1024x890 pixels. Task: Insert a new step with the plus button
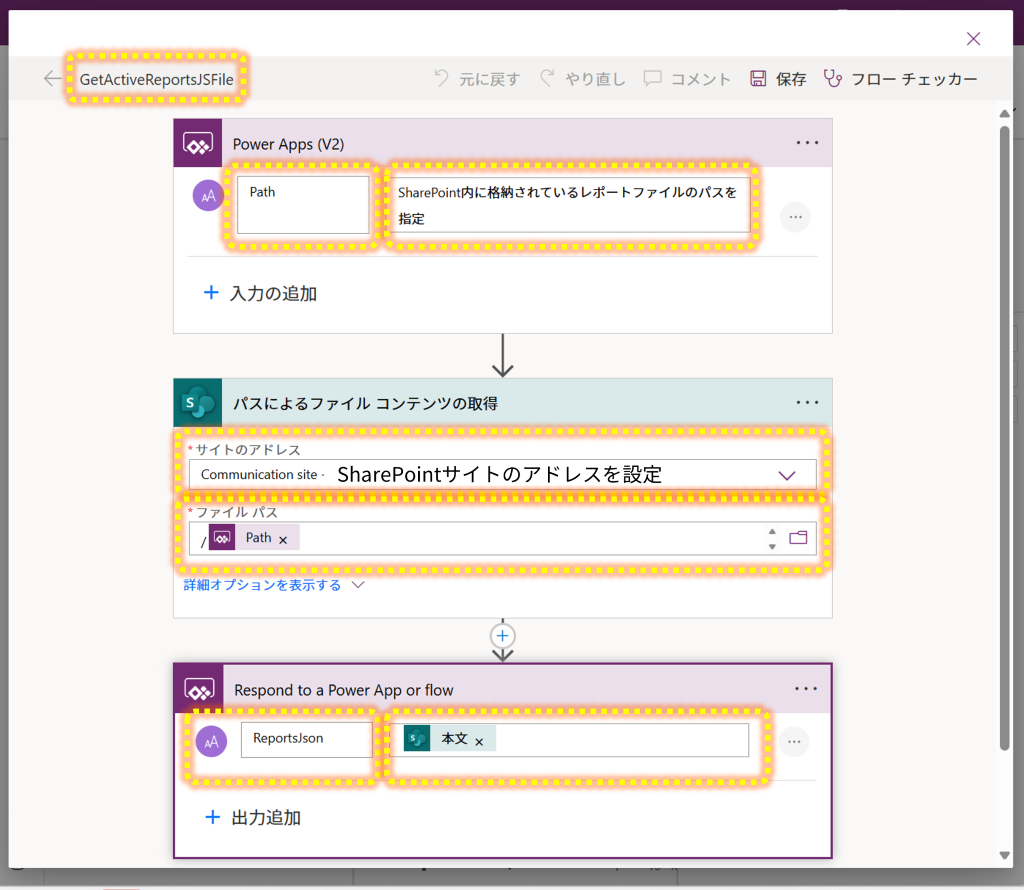(502, 635)
